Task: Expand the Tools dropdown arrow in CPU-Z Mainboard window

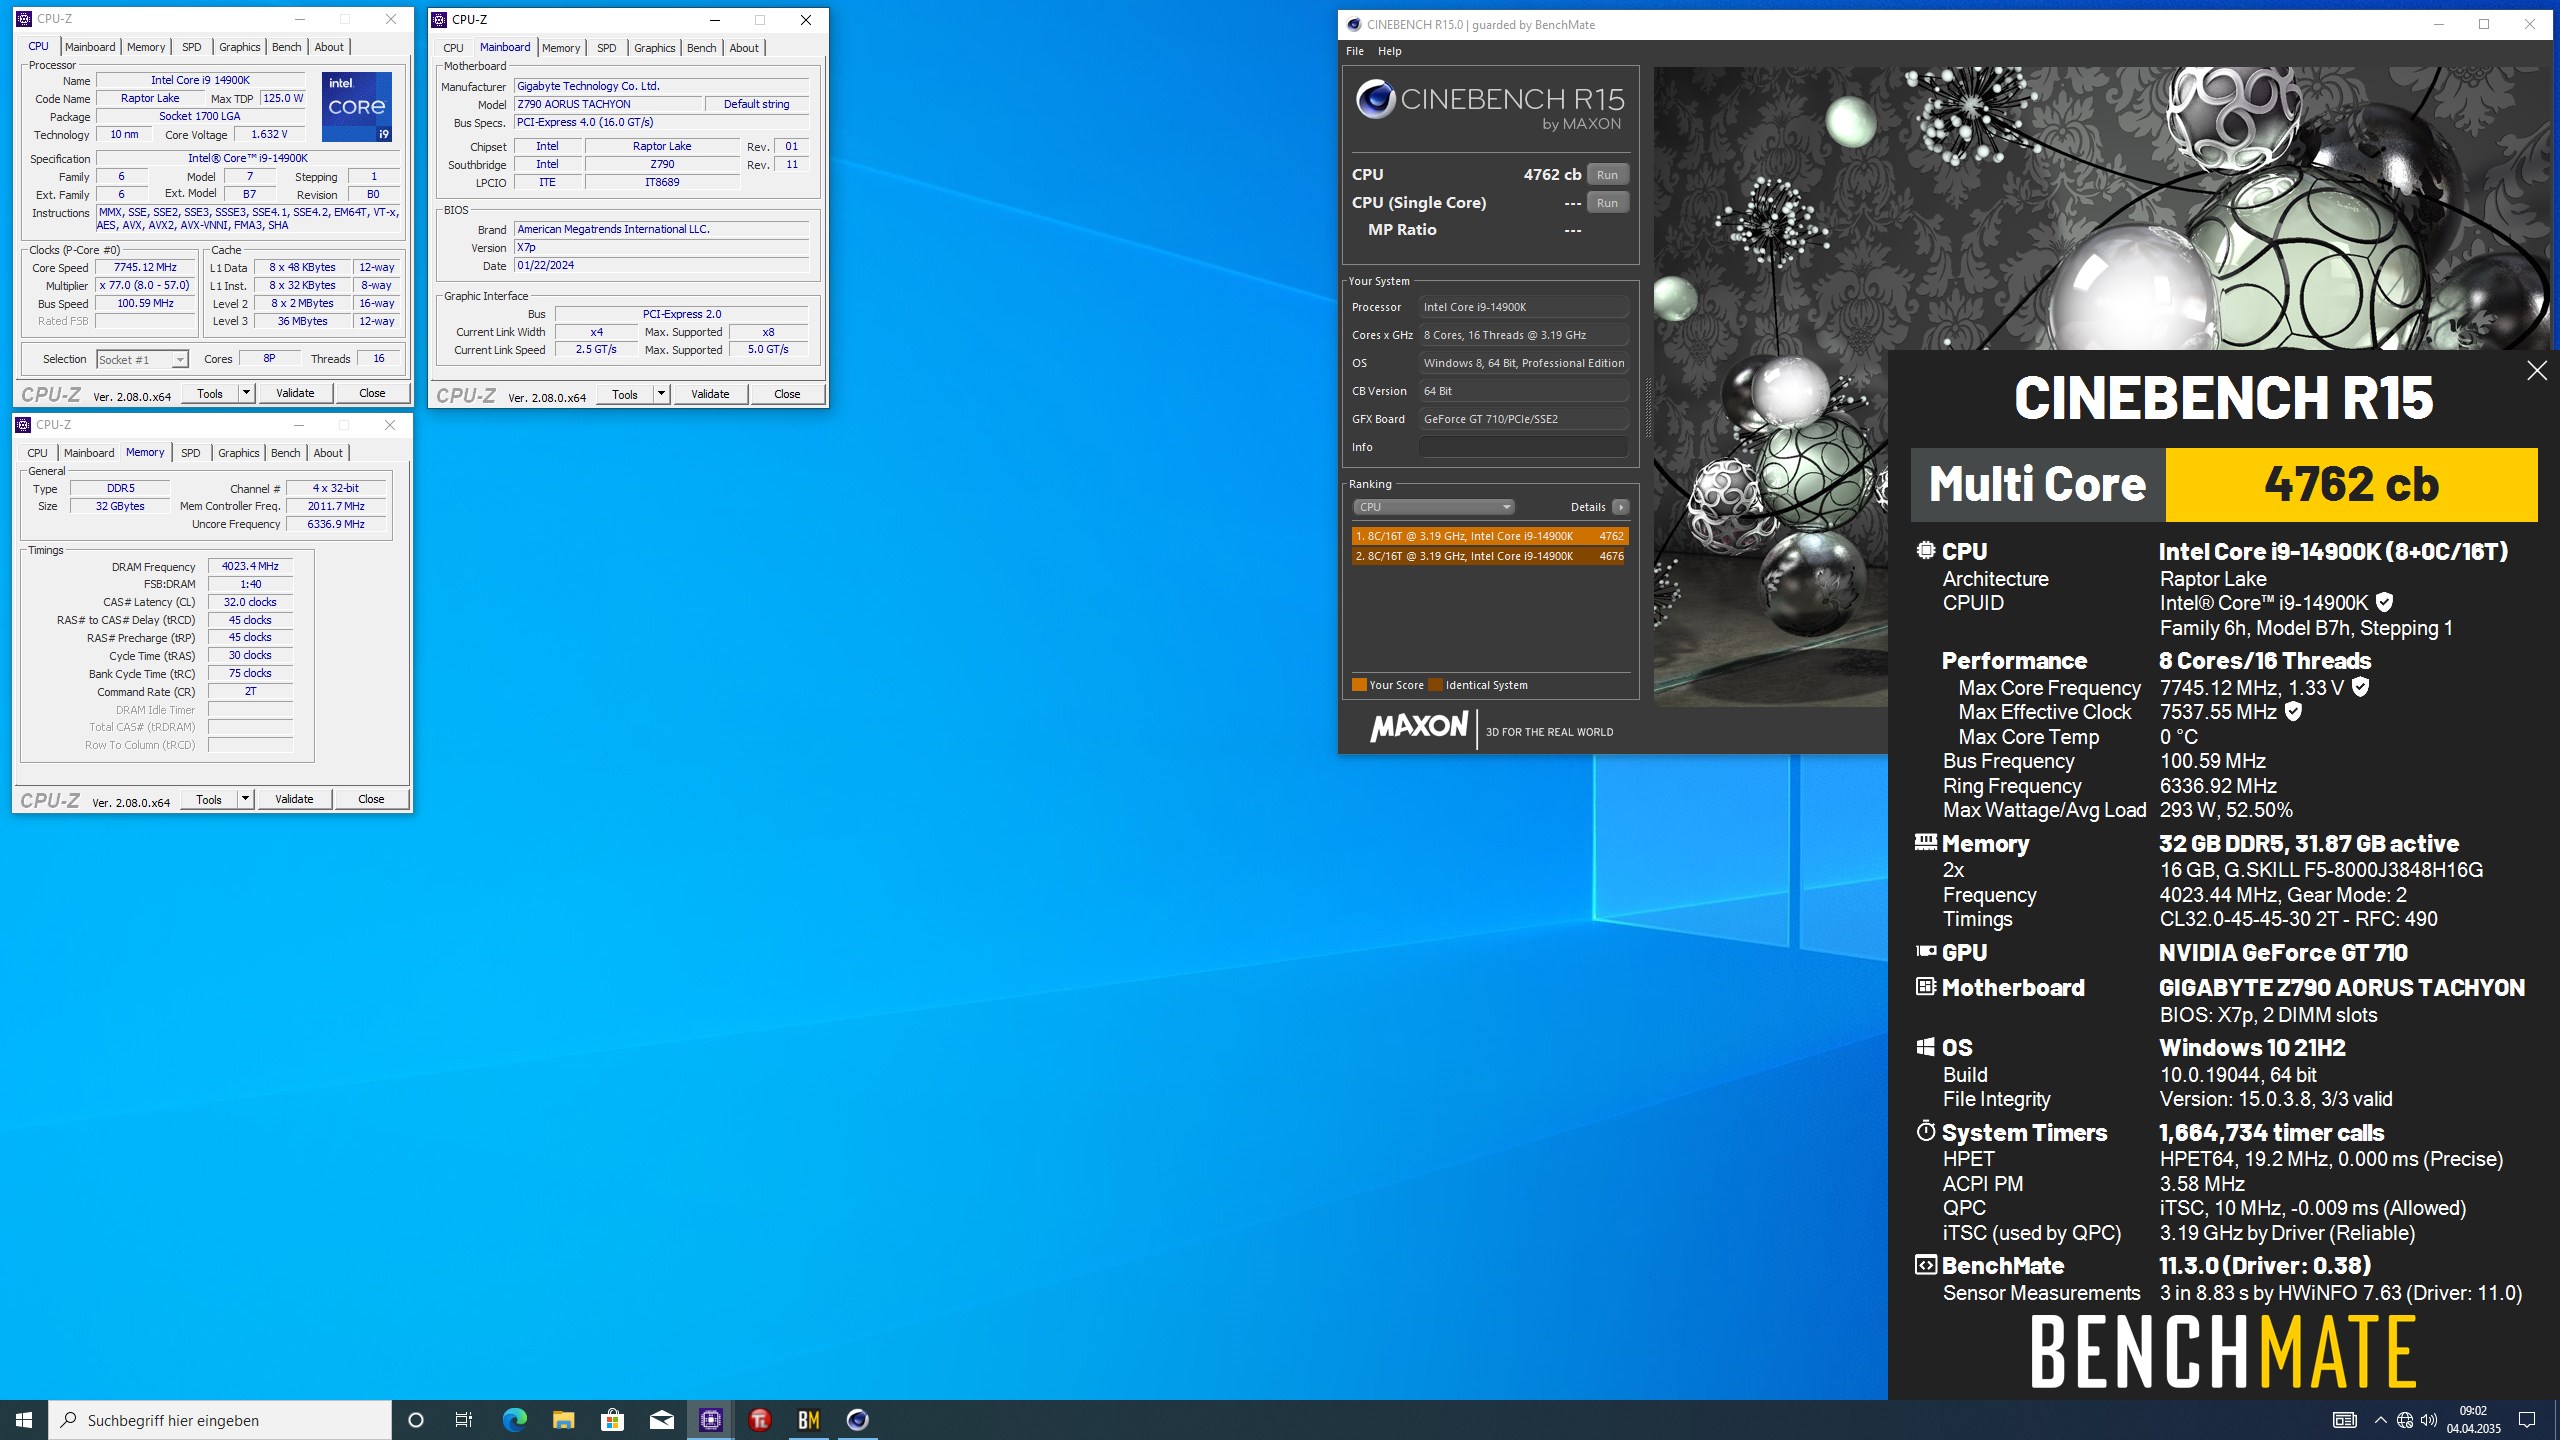Action: tap(661, 394)
